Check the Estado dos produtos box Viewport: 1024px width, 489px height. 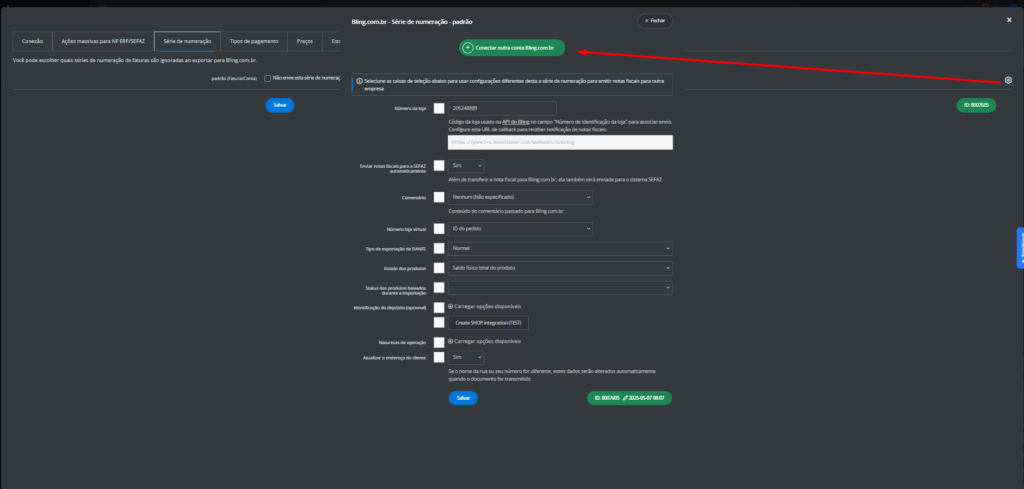(x=439, y=268)
